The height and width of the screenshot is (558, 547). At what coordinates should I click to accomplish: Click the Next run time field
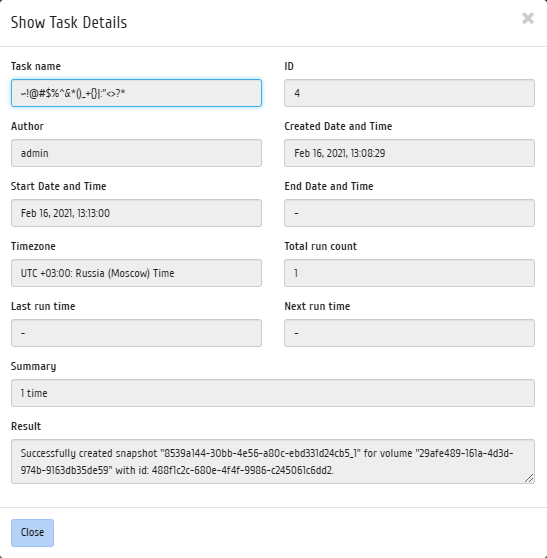click(409, 333)
